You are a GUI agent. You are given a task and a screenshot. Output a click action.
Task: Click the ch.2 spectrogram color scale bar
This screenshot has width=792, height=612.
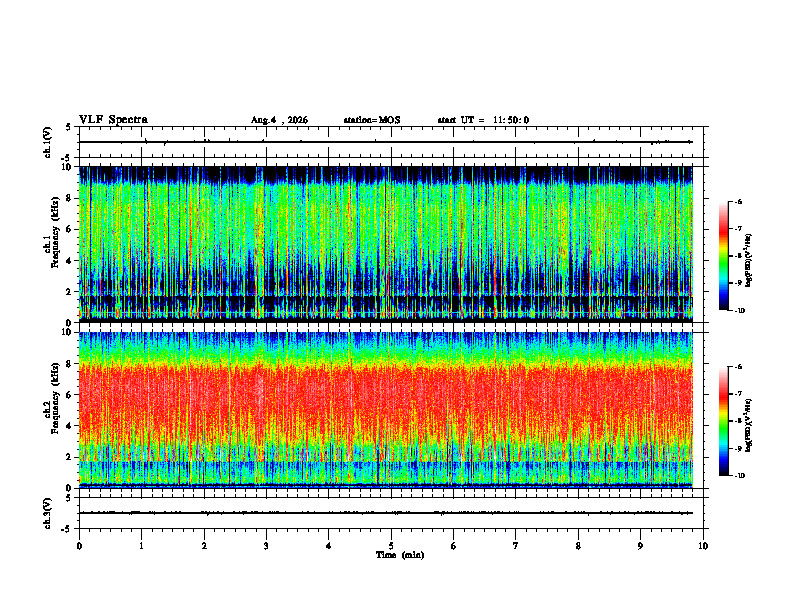click(723, 421)
